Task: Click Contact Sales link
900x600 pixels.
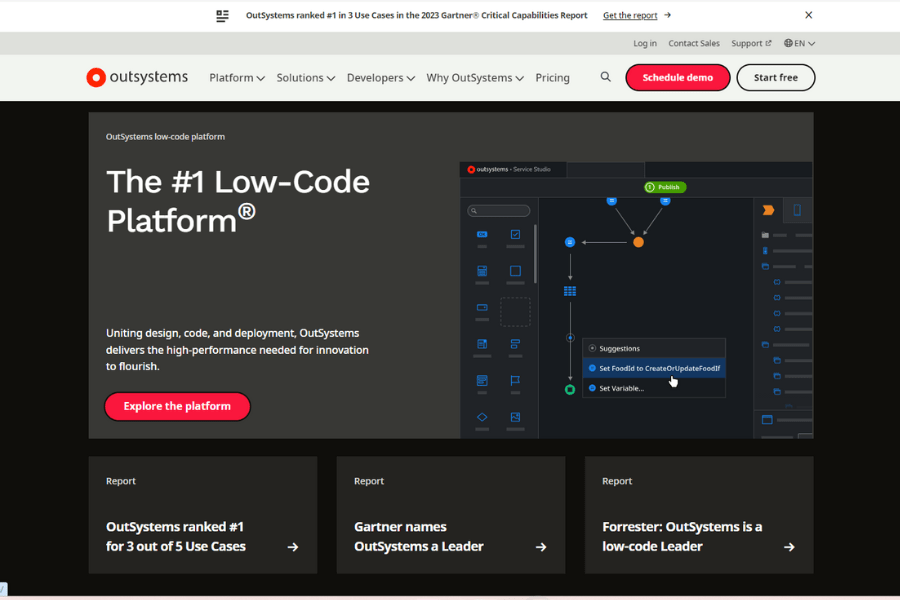Action: 693,43
